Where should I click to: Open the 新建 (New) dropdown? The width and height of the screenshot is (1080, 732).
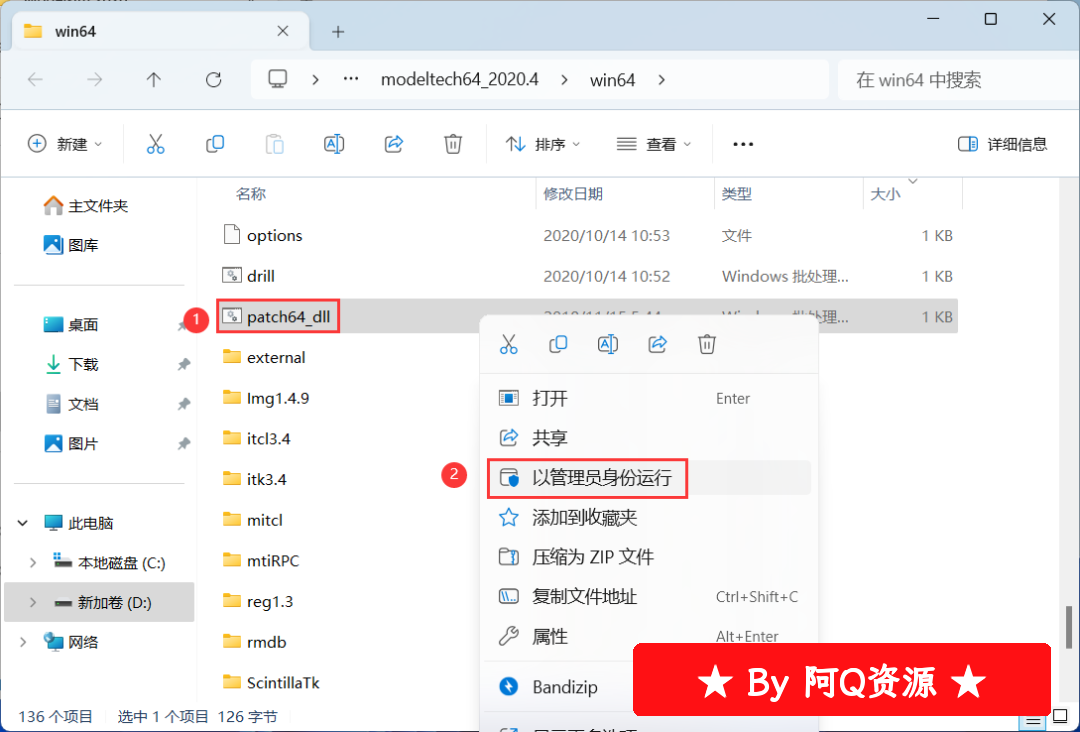pos(65,144)
